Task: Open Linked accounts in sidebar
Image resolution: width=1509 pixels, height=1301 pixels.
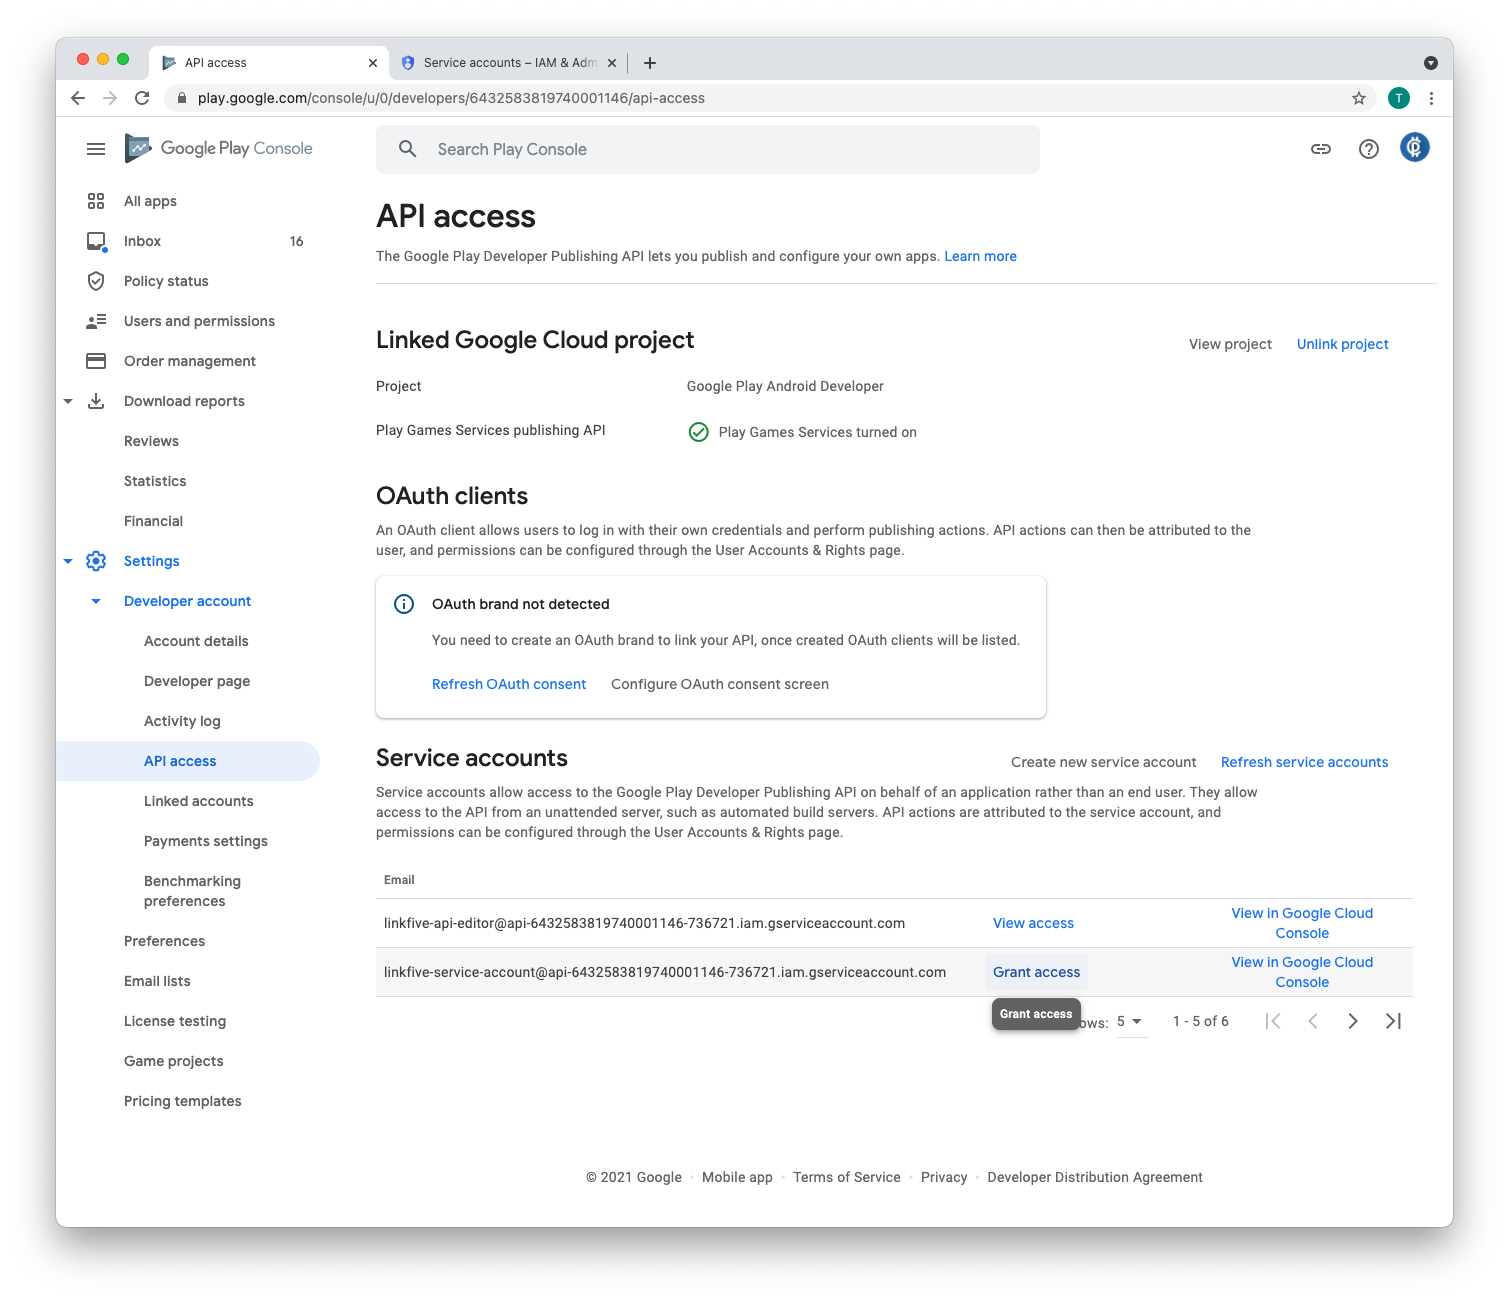Action: 199,801
